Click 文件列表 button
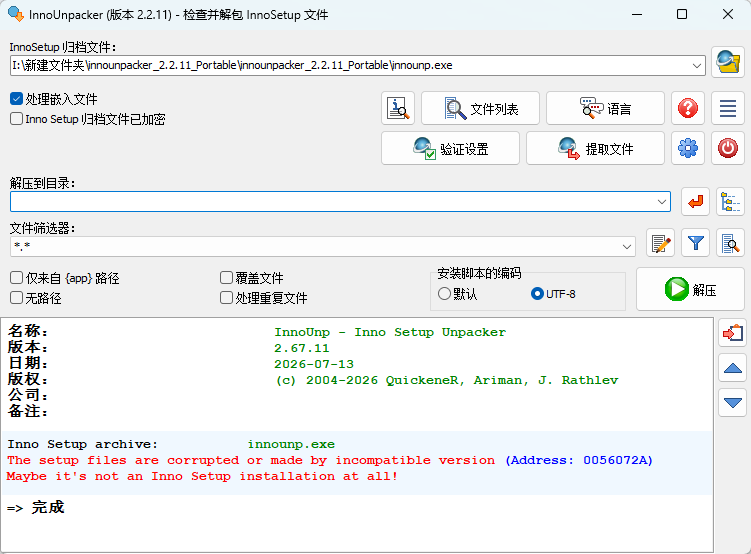 click(480, 108)
